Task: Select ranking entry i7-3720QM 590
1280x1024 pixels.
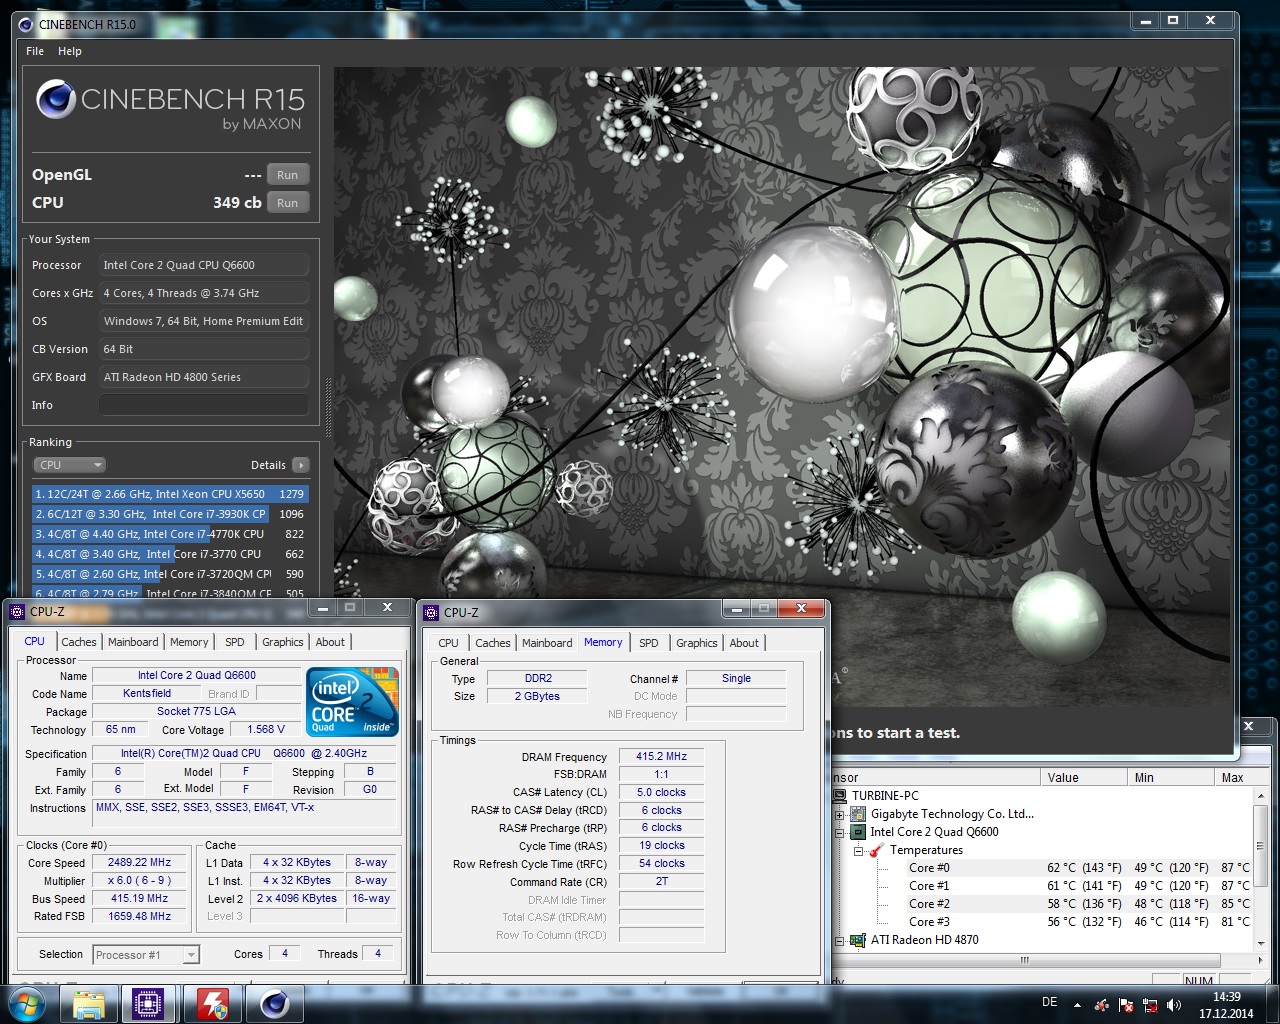Action: click(170, 574)
